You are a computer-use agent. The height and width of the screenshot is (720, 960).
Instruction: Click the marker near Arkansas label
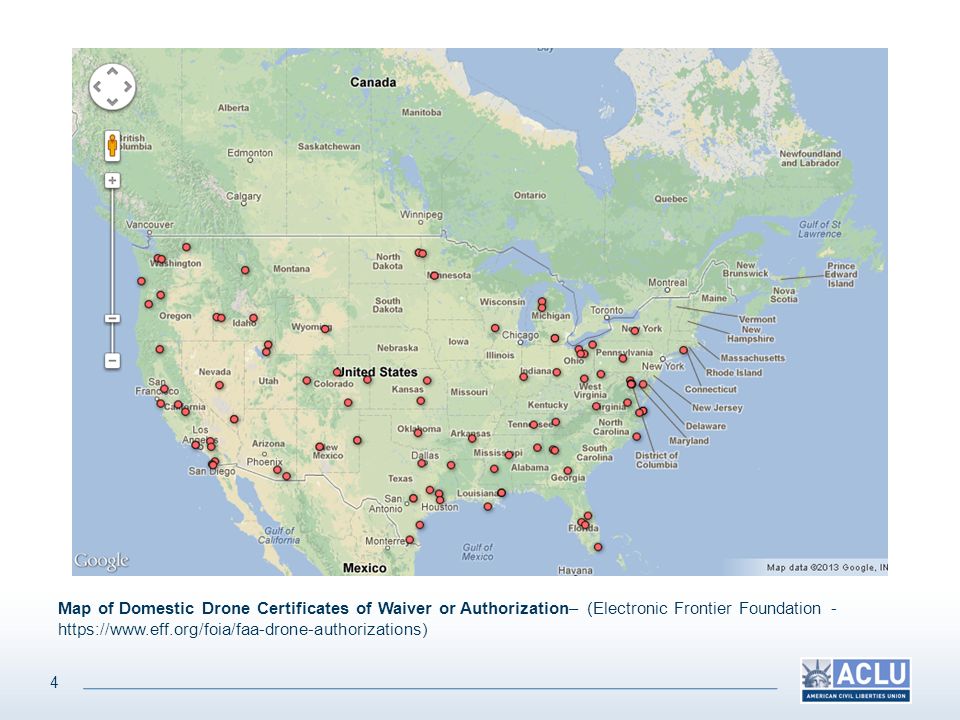[472, 438]
